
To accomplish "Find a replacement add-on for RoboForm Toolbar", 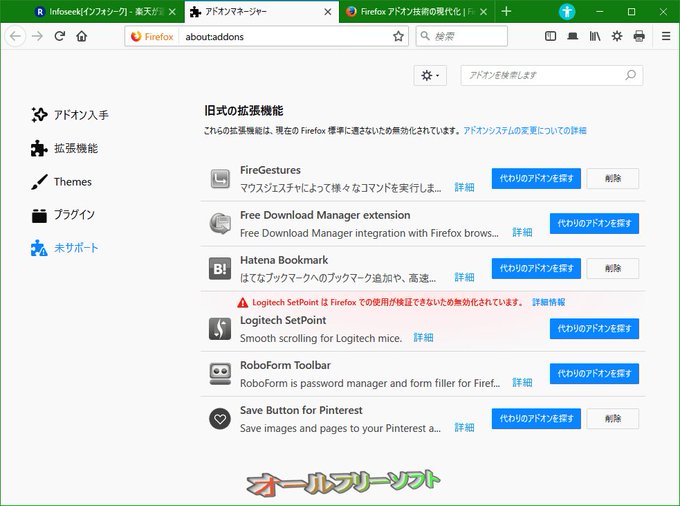I will pos(594,373).
